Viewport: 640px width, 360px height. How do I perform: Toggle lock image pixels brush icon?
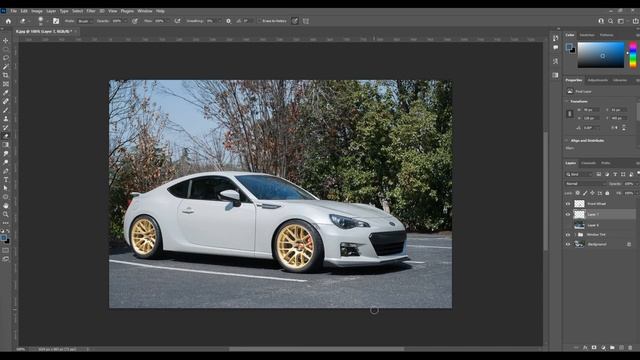[x=585, y=193]
